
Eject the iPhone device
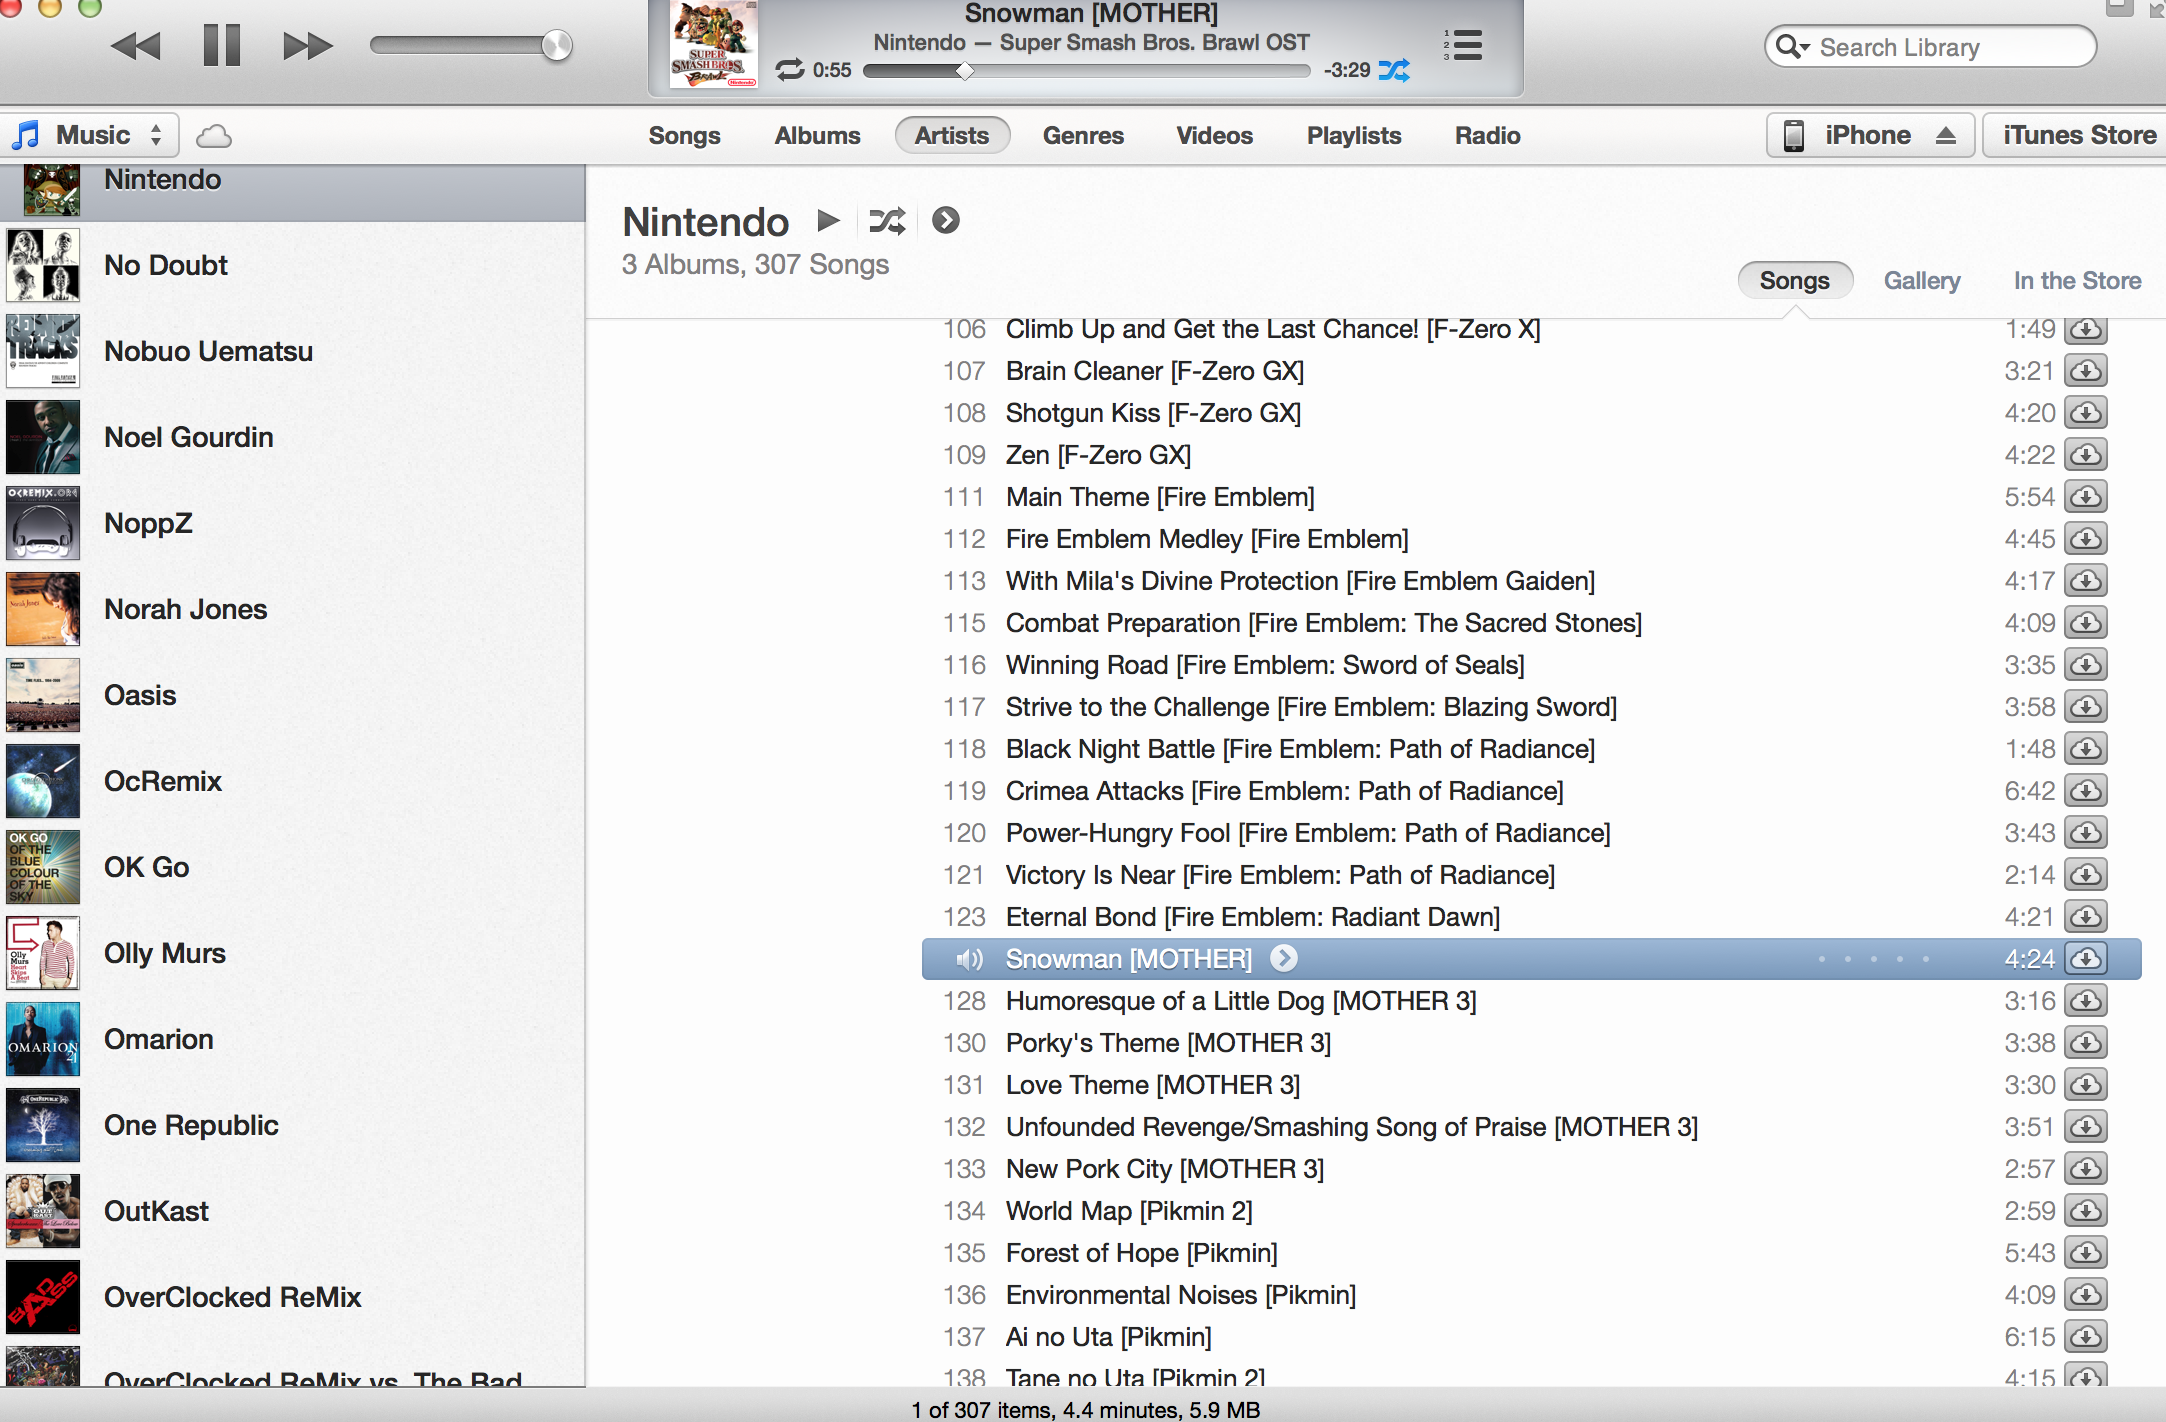[x=1945, y=135]
